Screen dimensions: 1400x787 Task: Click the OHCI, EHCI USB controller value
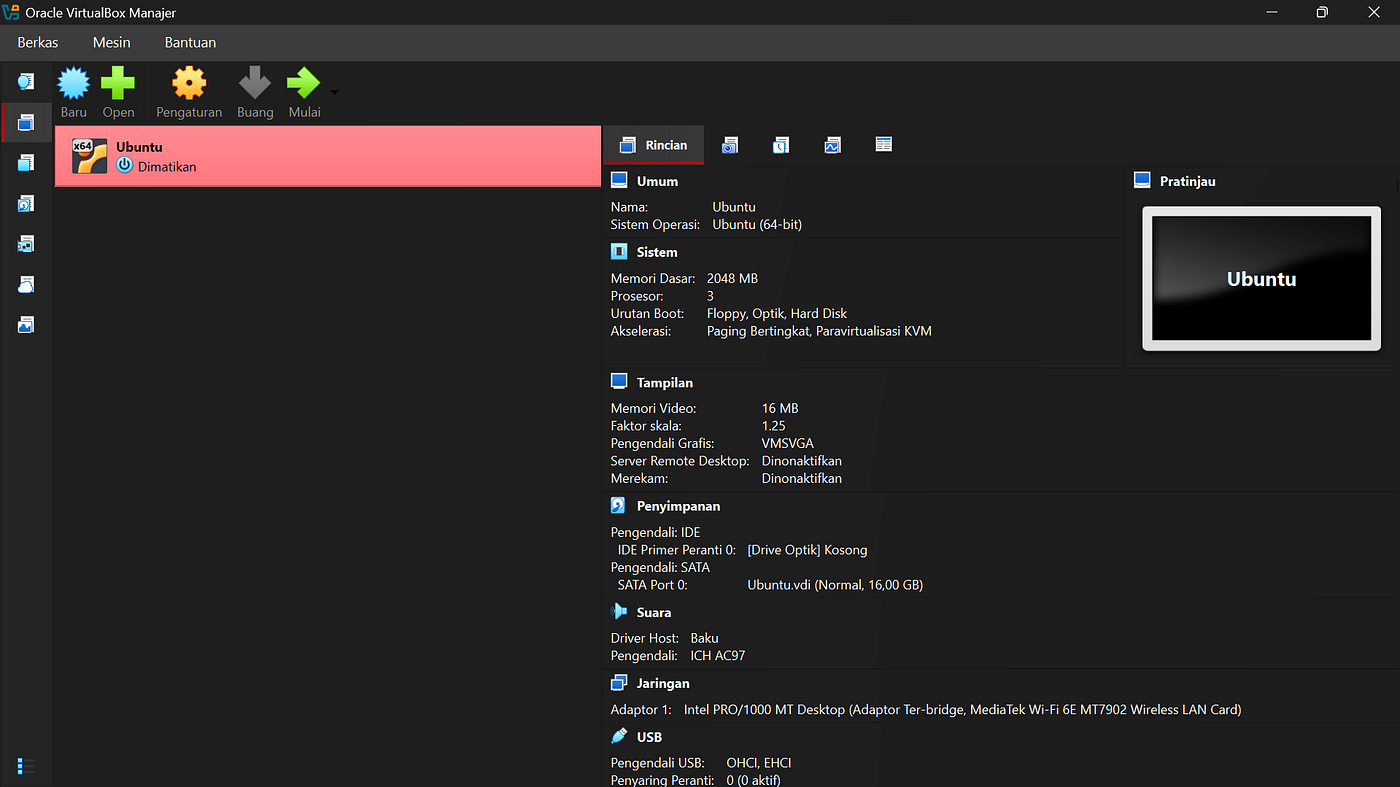tap(759, 763)
